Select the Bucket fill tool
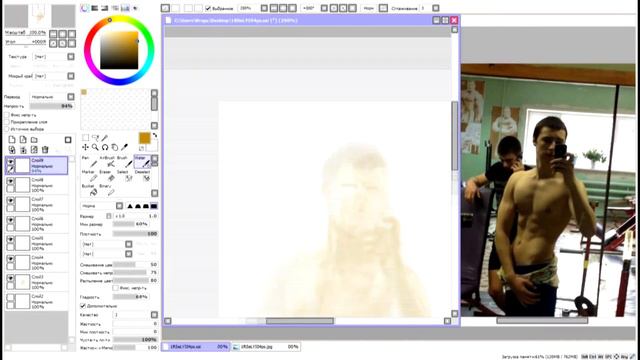The width and height of the screenshot is (640, 360). (x=90, y=190)
